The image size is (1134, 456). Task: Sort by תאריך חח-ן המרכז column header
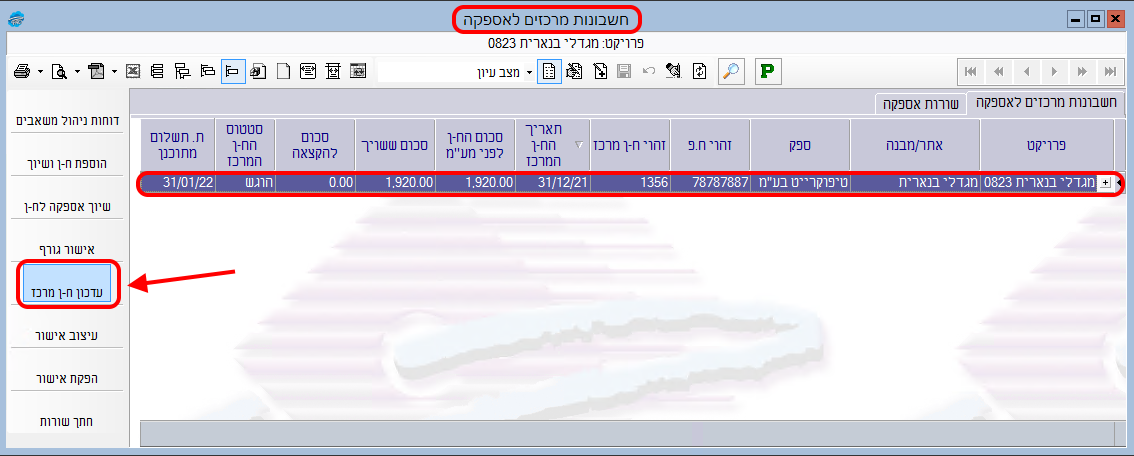pos(550,144)
